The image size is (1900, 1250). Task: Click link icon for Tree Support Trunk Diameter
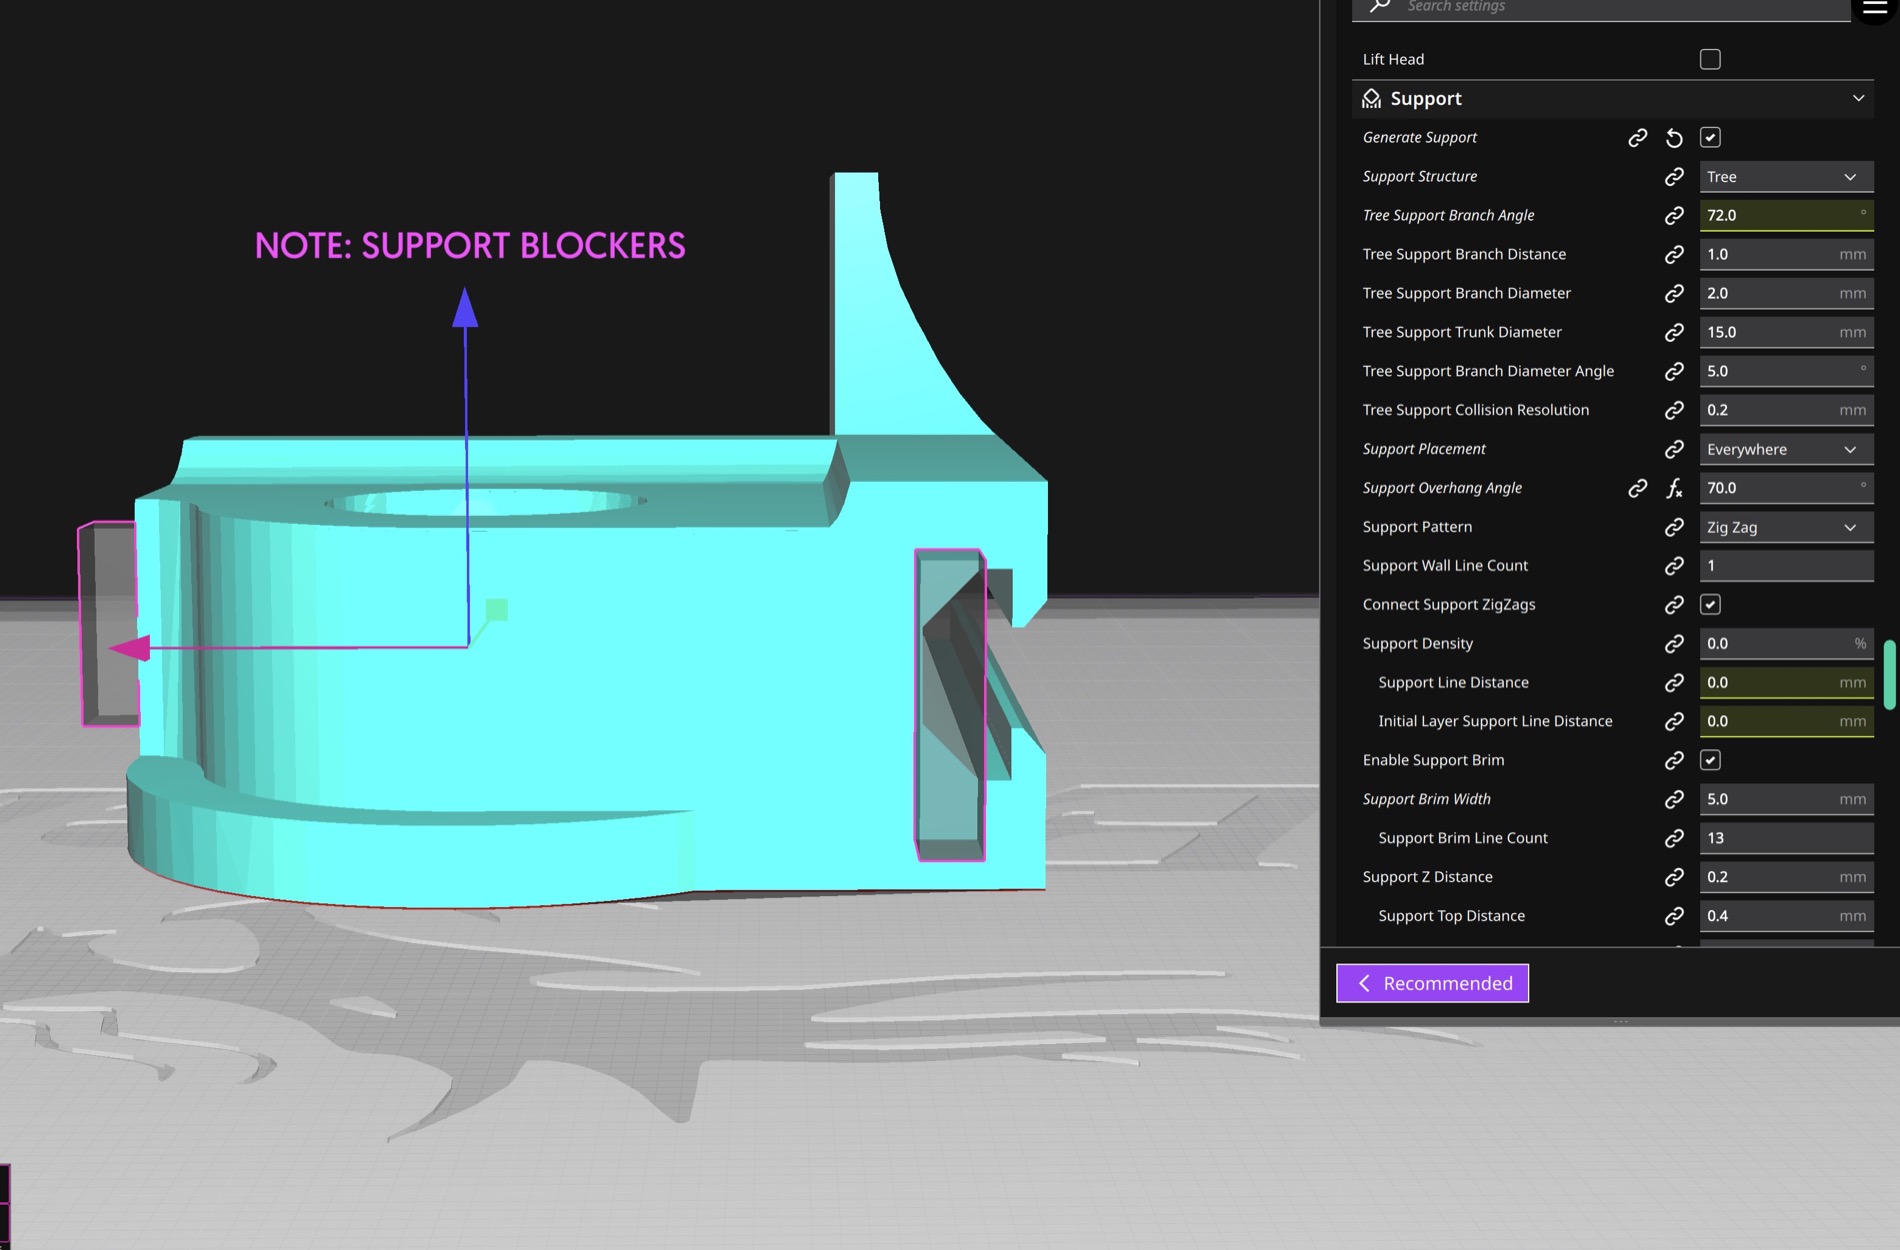click(1674, 332)
